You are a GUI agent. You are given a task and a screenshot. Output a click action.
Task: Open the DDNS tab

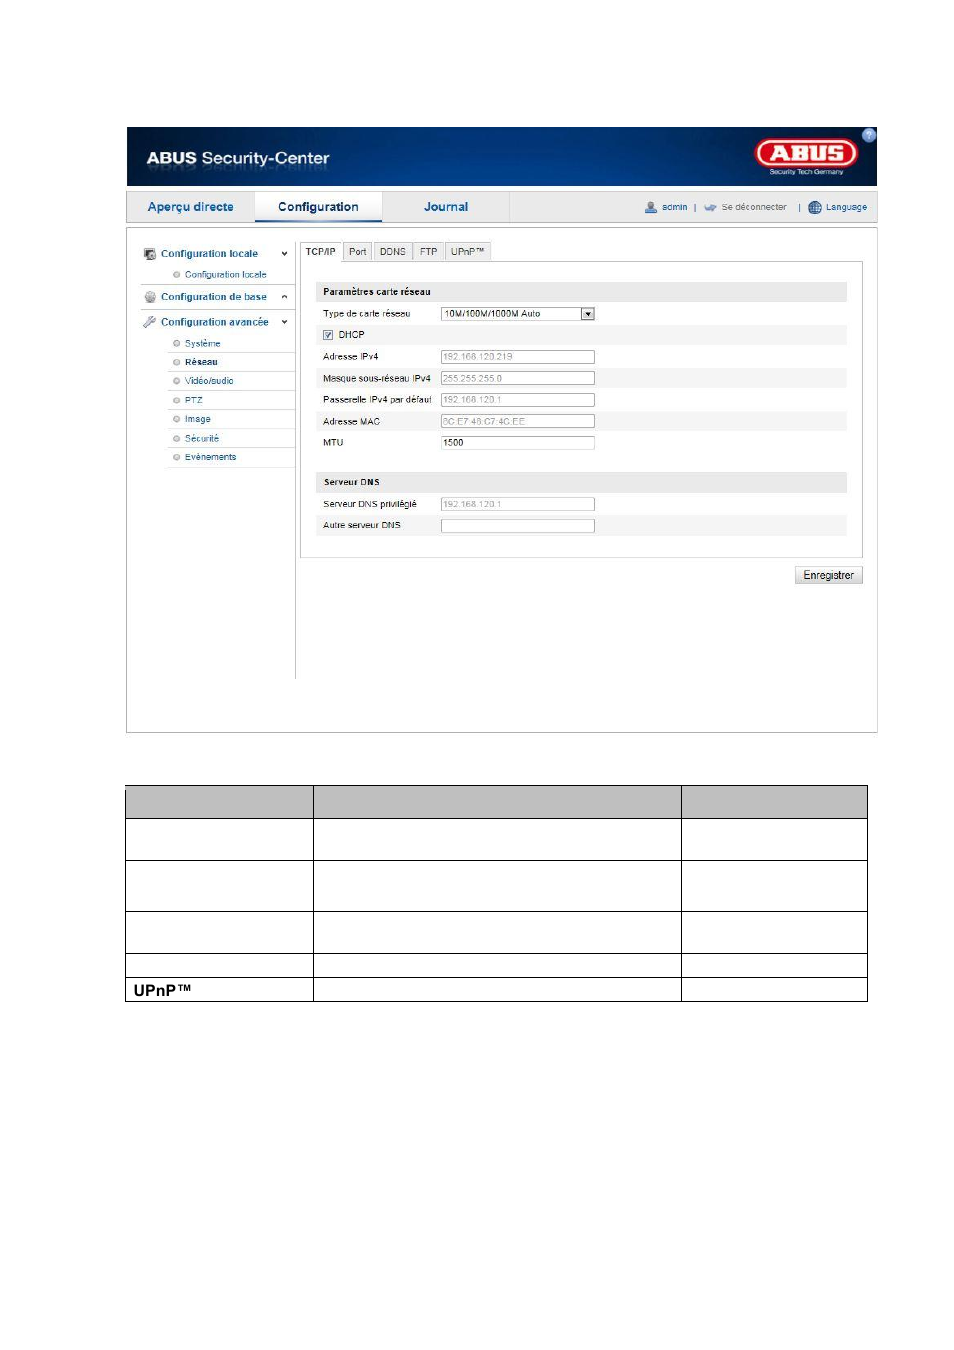pyautogui.click(x=393, y=252)
